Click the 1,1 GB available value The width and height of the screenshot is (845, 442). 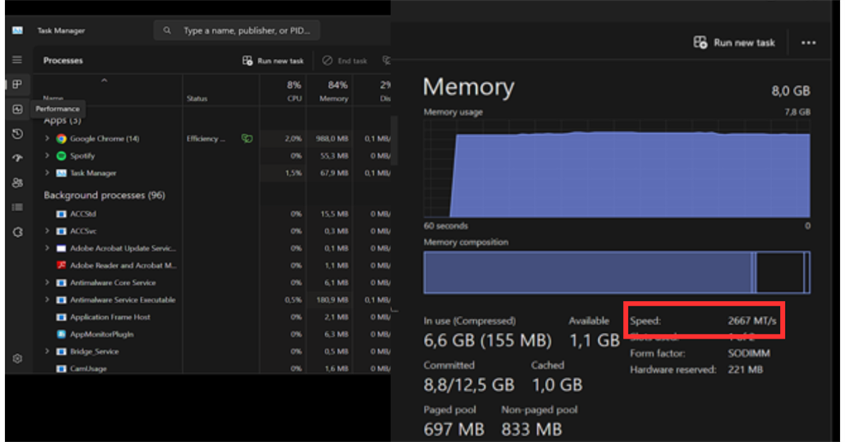pyautogui.click(x=595, y=341)
